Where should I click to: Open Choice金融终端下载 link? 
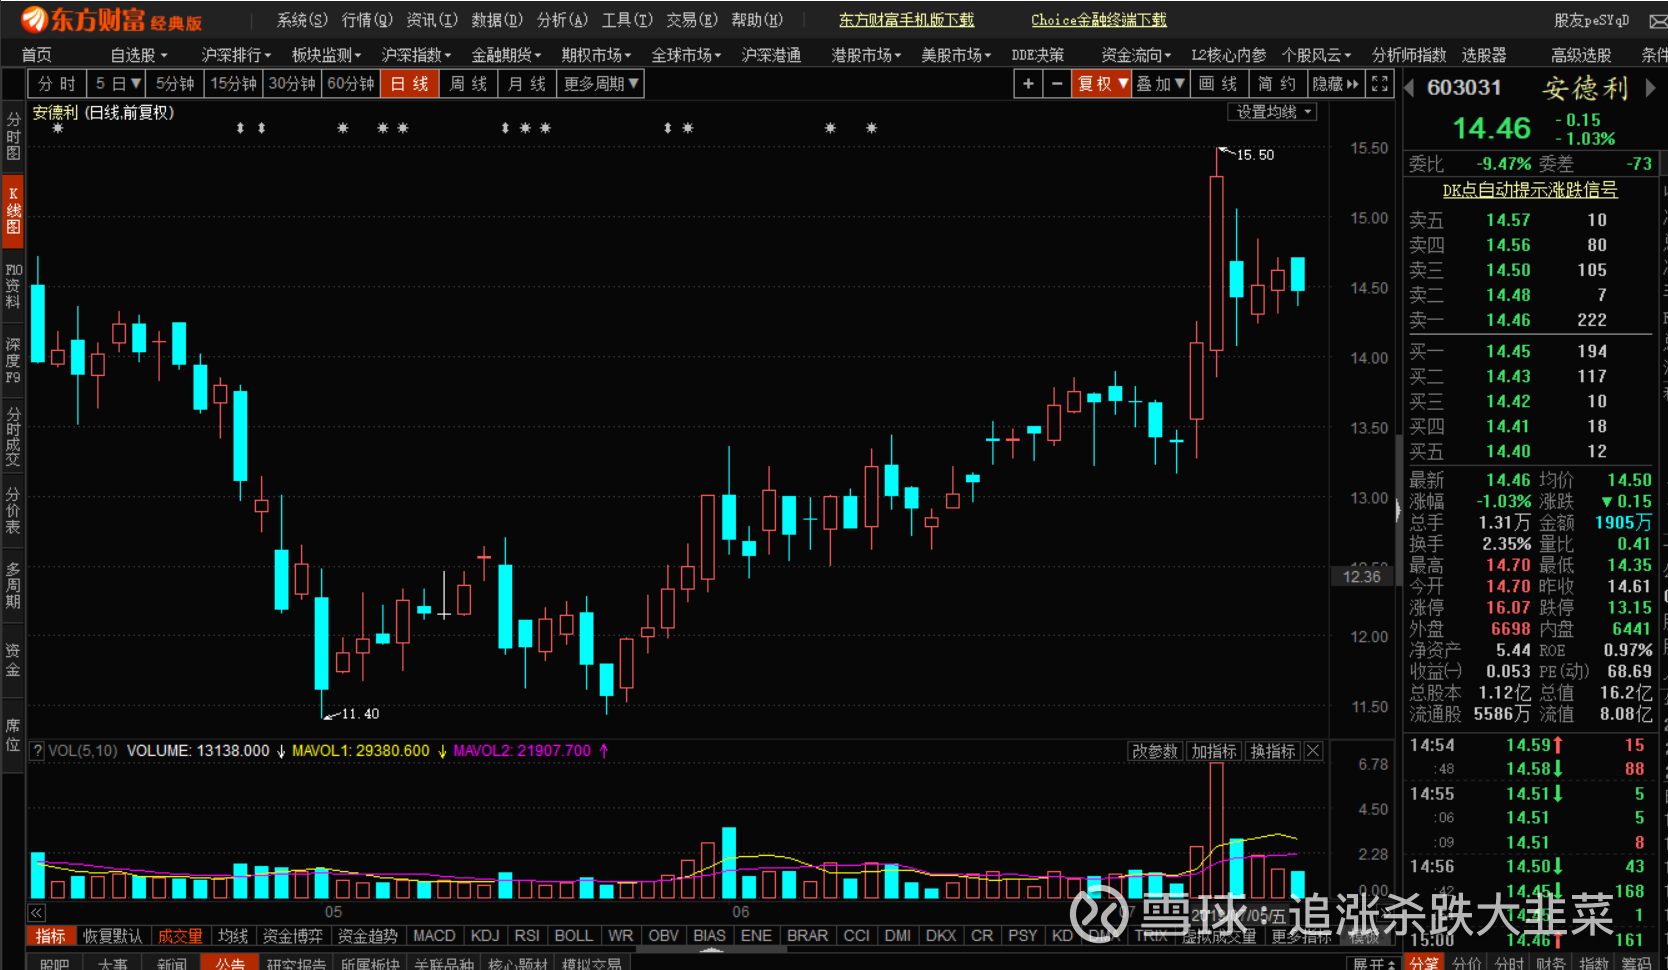[x=1099, y=20]
